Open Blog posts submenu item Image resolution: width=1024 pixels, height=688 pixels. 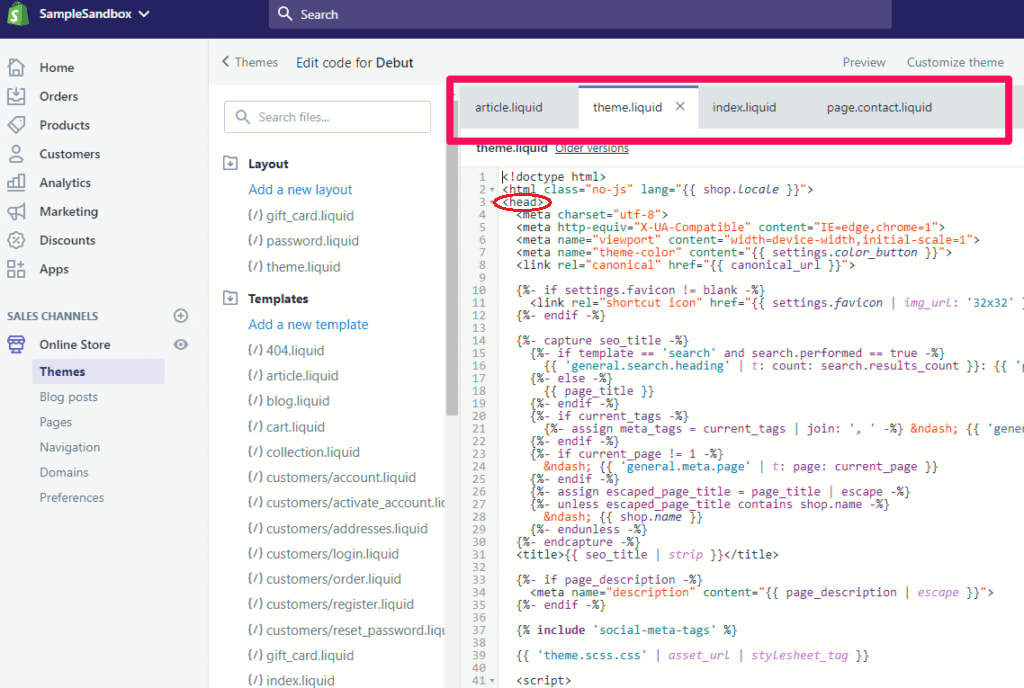pyautogui.click(x=69, y=397)
